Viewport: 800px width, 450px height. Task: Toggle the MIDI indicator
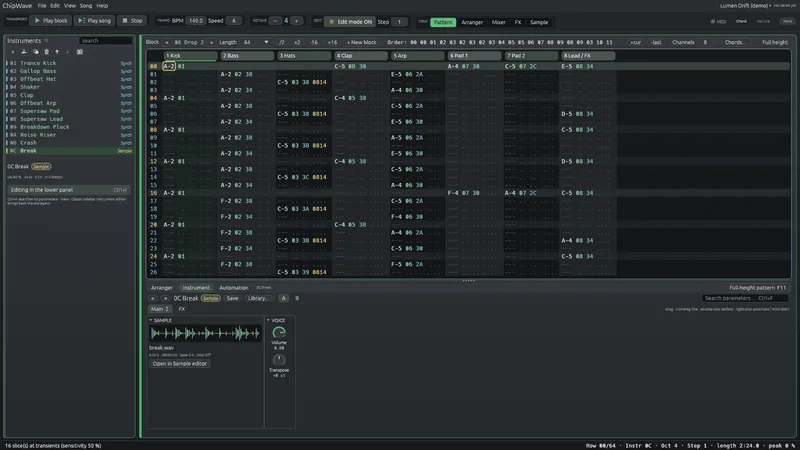(x=718, y=21)
